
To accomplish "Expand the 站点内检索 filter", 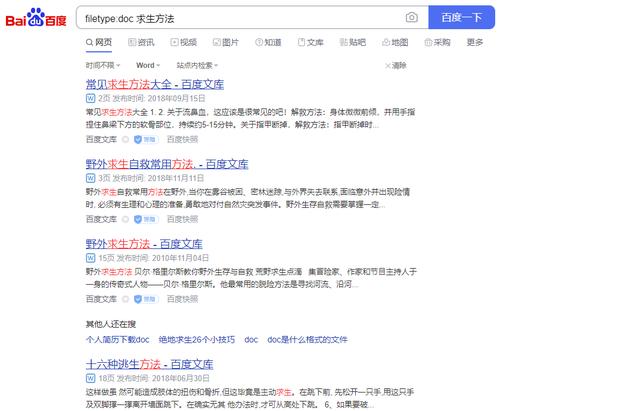I will click(x=197, y=65).
